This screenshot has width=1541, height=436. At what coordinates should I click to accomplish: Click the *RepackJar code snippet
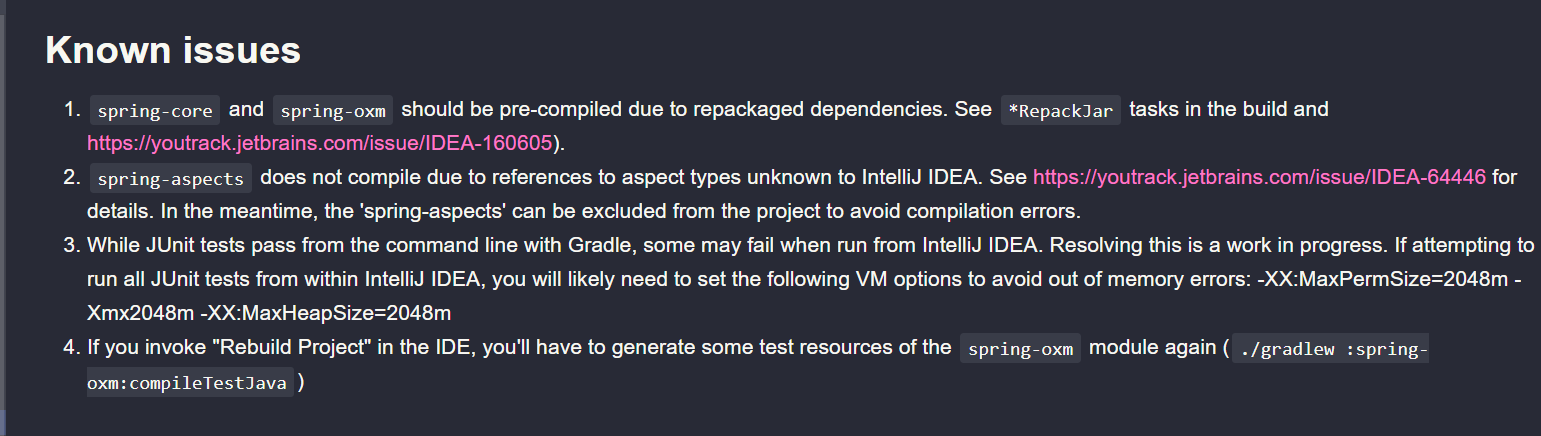point(1061,110)
